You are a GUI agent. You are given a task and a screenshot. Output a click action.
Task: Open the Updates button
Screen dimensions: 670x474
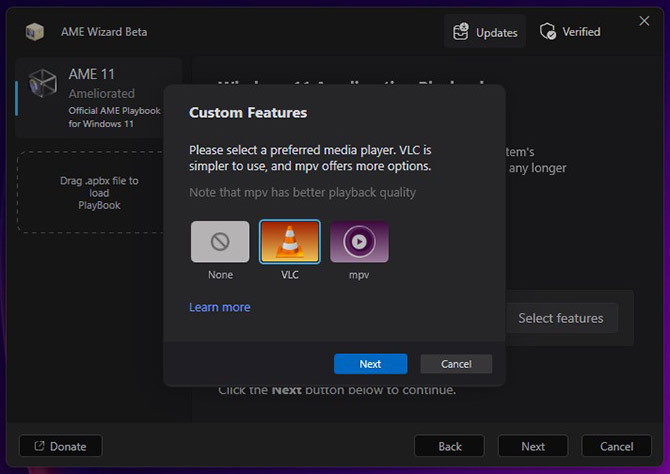[x=485, y=32]
